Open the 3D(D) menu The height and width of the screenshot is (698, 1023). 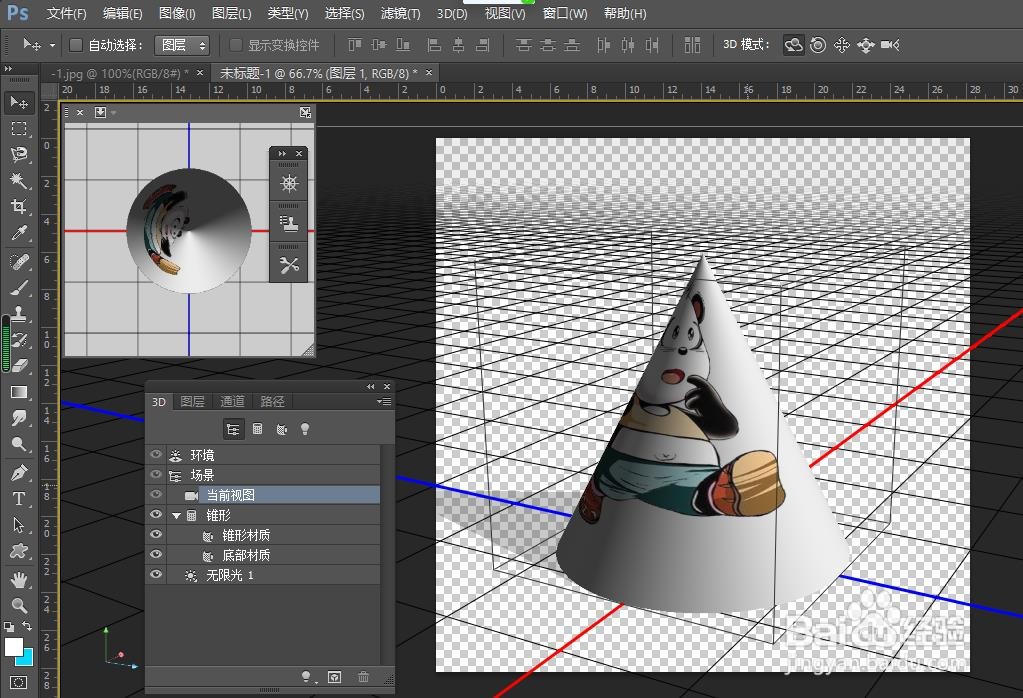click(452, 13)
